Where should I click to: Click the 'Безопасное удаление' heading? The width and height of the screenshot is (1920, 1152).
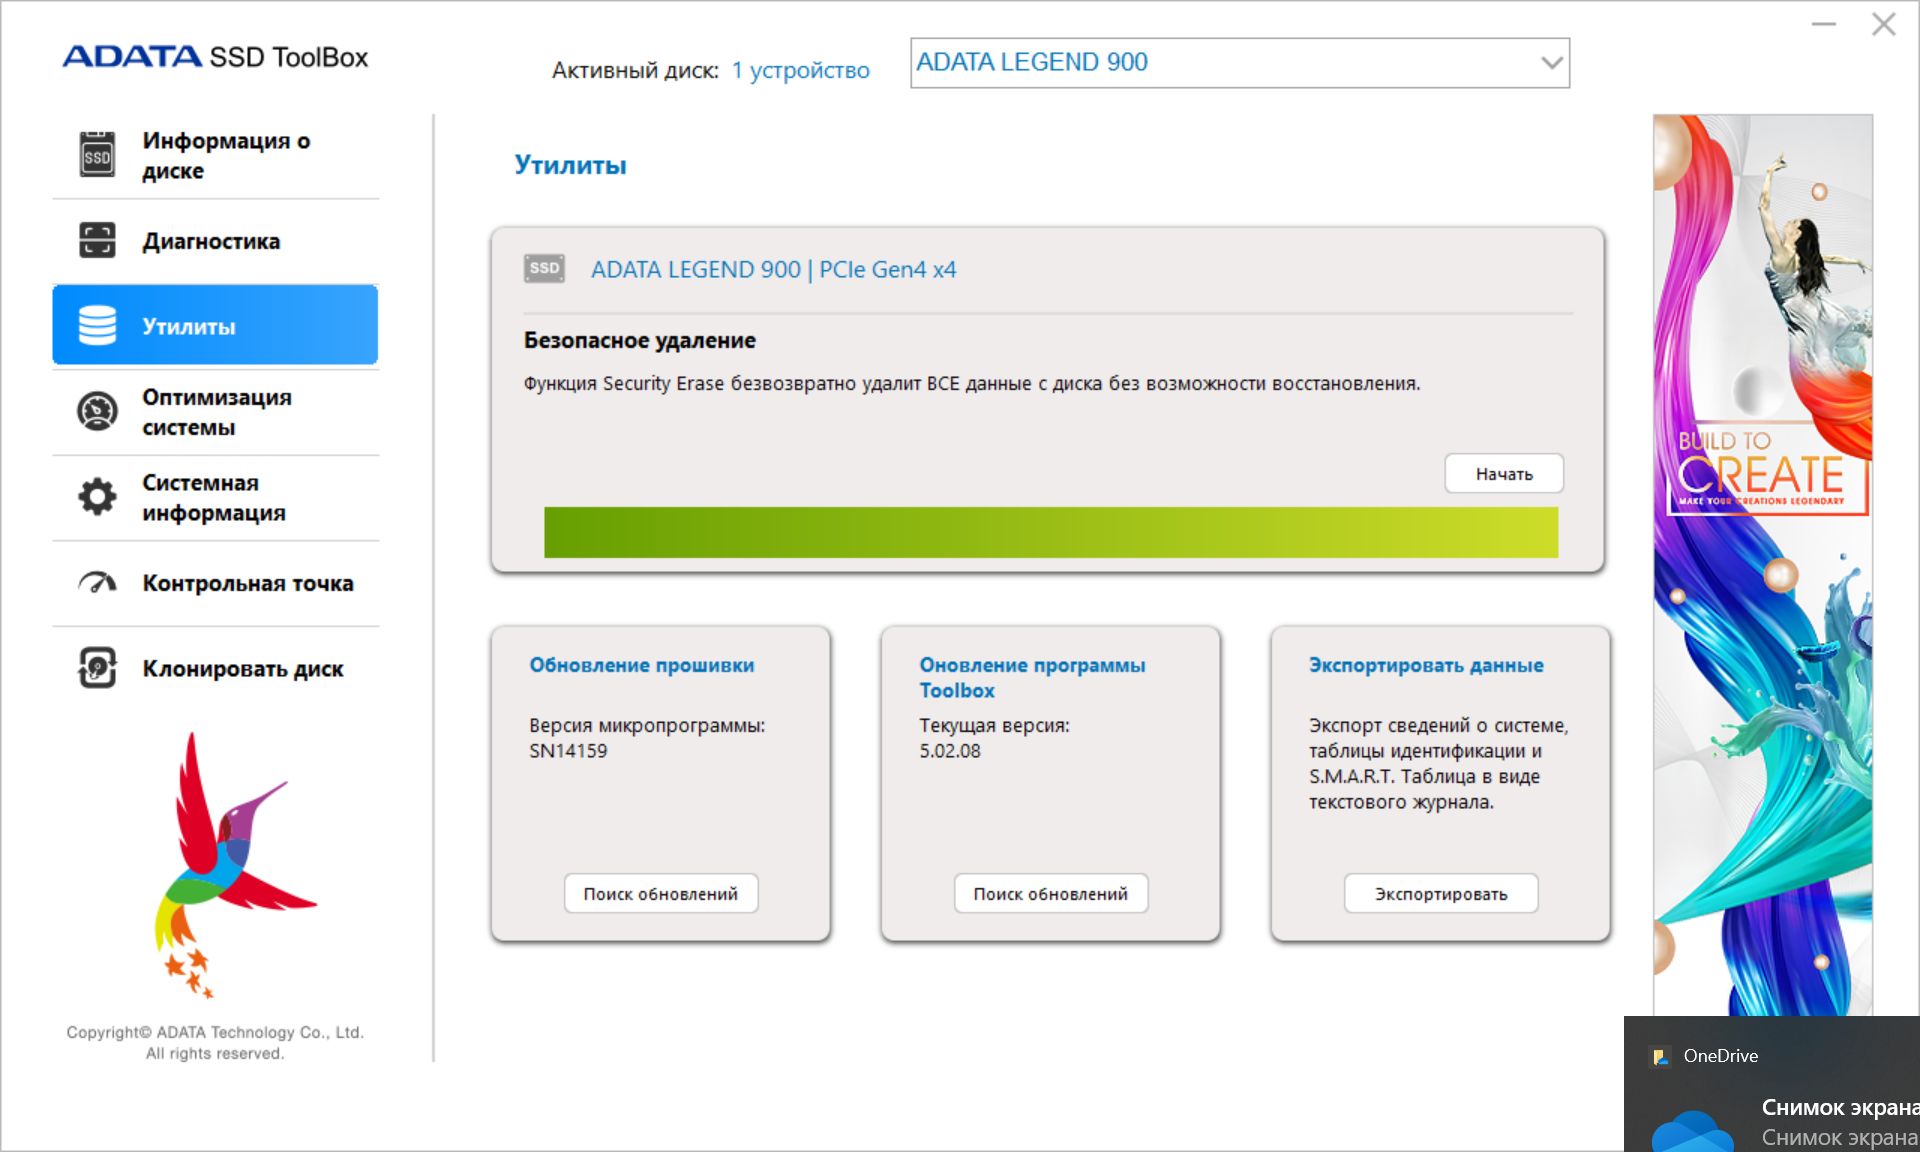click(640, 340)
